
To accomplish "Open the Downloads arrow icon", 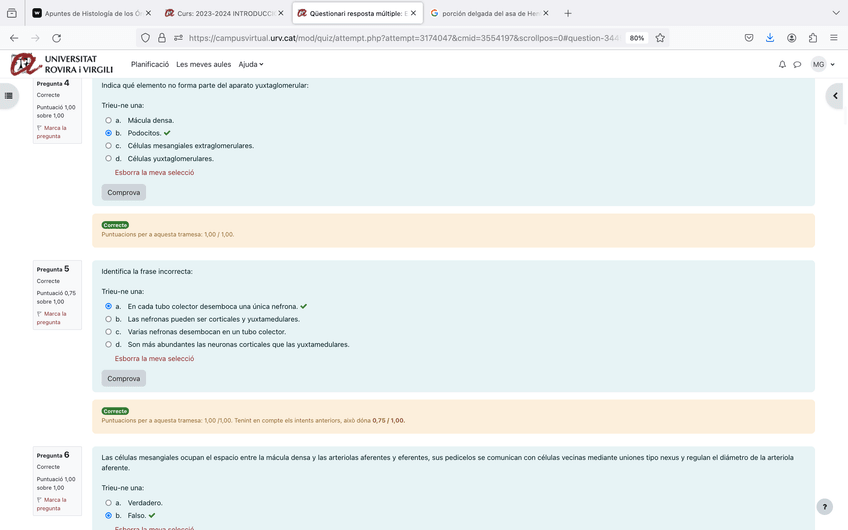I will (770, 38).
